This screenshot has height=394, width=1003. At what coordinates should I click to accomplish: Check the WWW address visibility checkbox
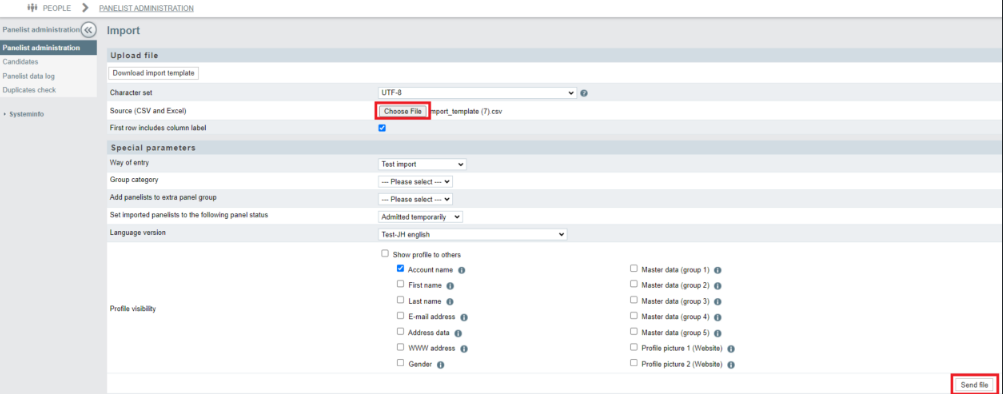click(x=400, y=347)
